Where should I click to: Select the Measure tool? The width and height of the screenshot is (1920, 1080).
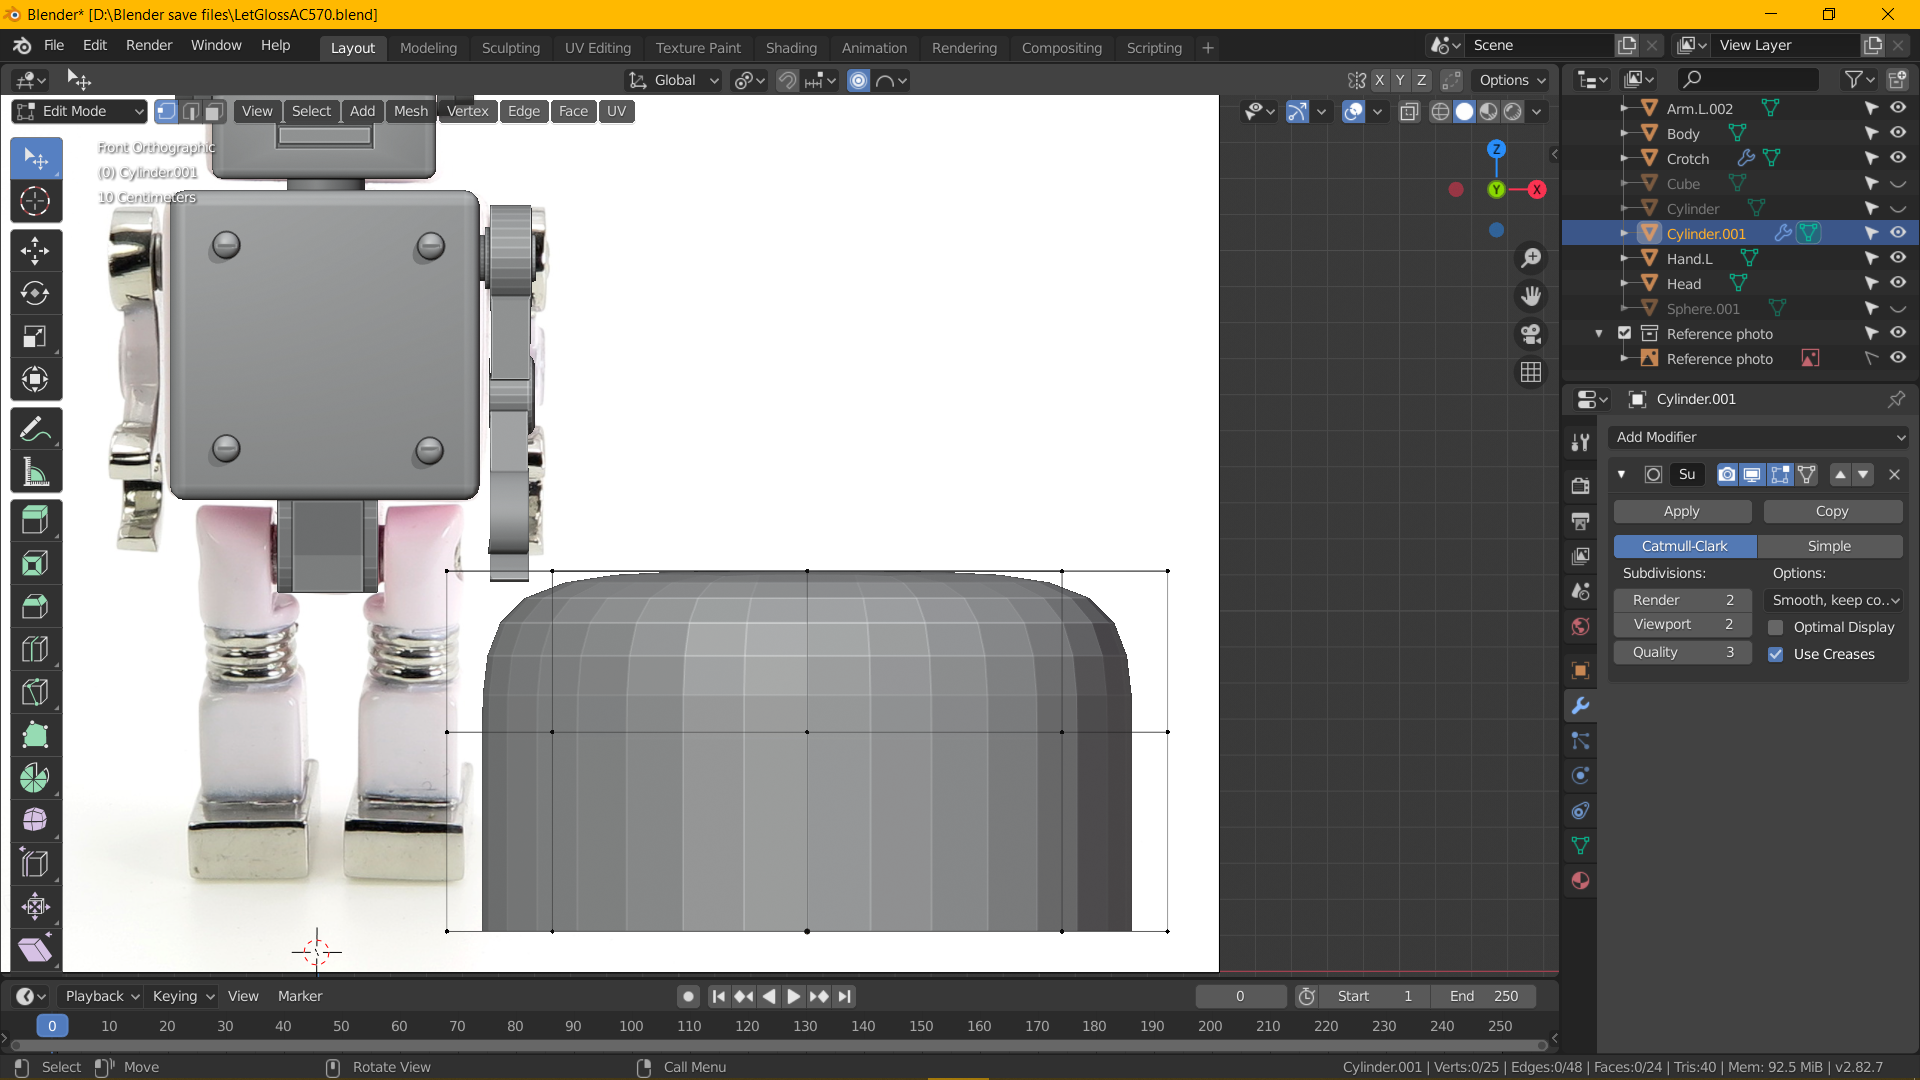(x=35, y=473)
